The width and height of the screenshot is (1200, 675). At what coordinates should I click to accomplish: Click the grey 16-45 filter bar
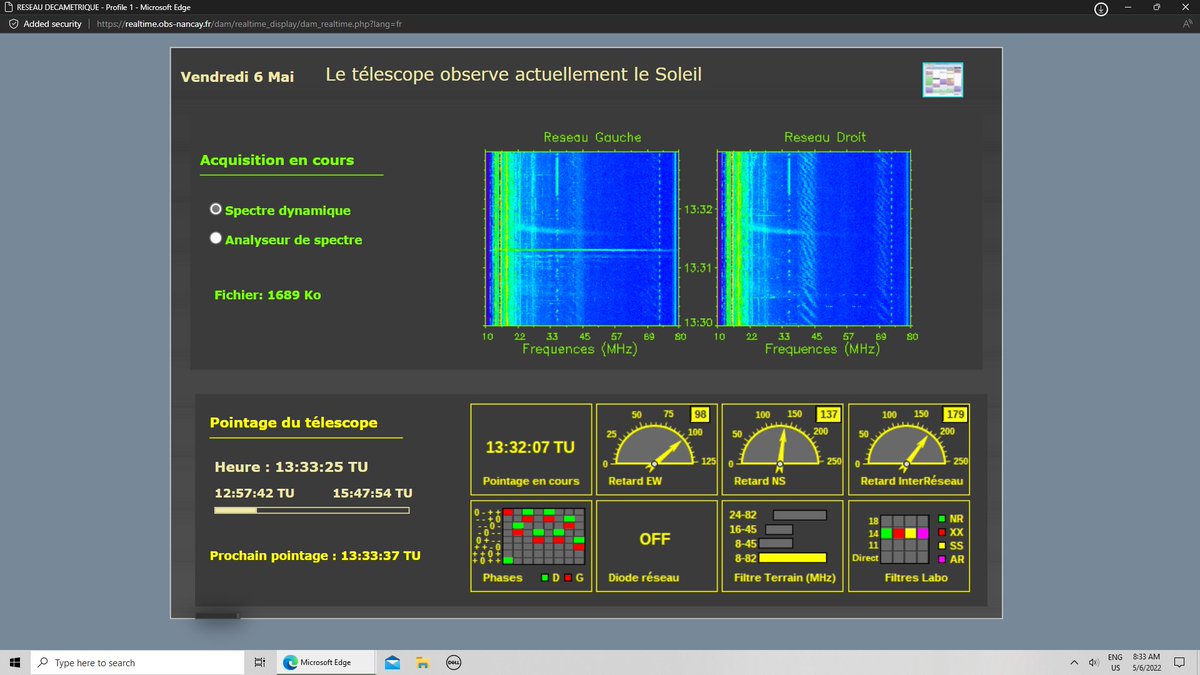coord(779,529)
